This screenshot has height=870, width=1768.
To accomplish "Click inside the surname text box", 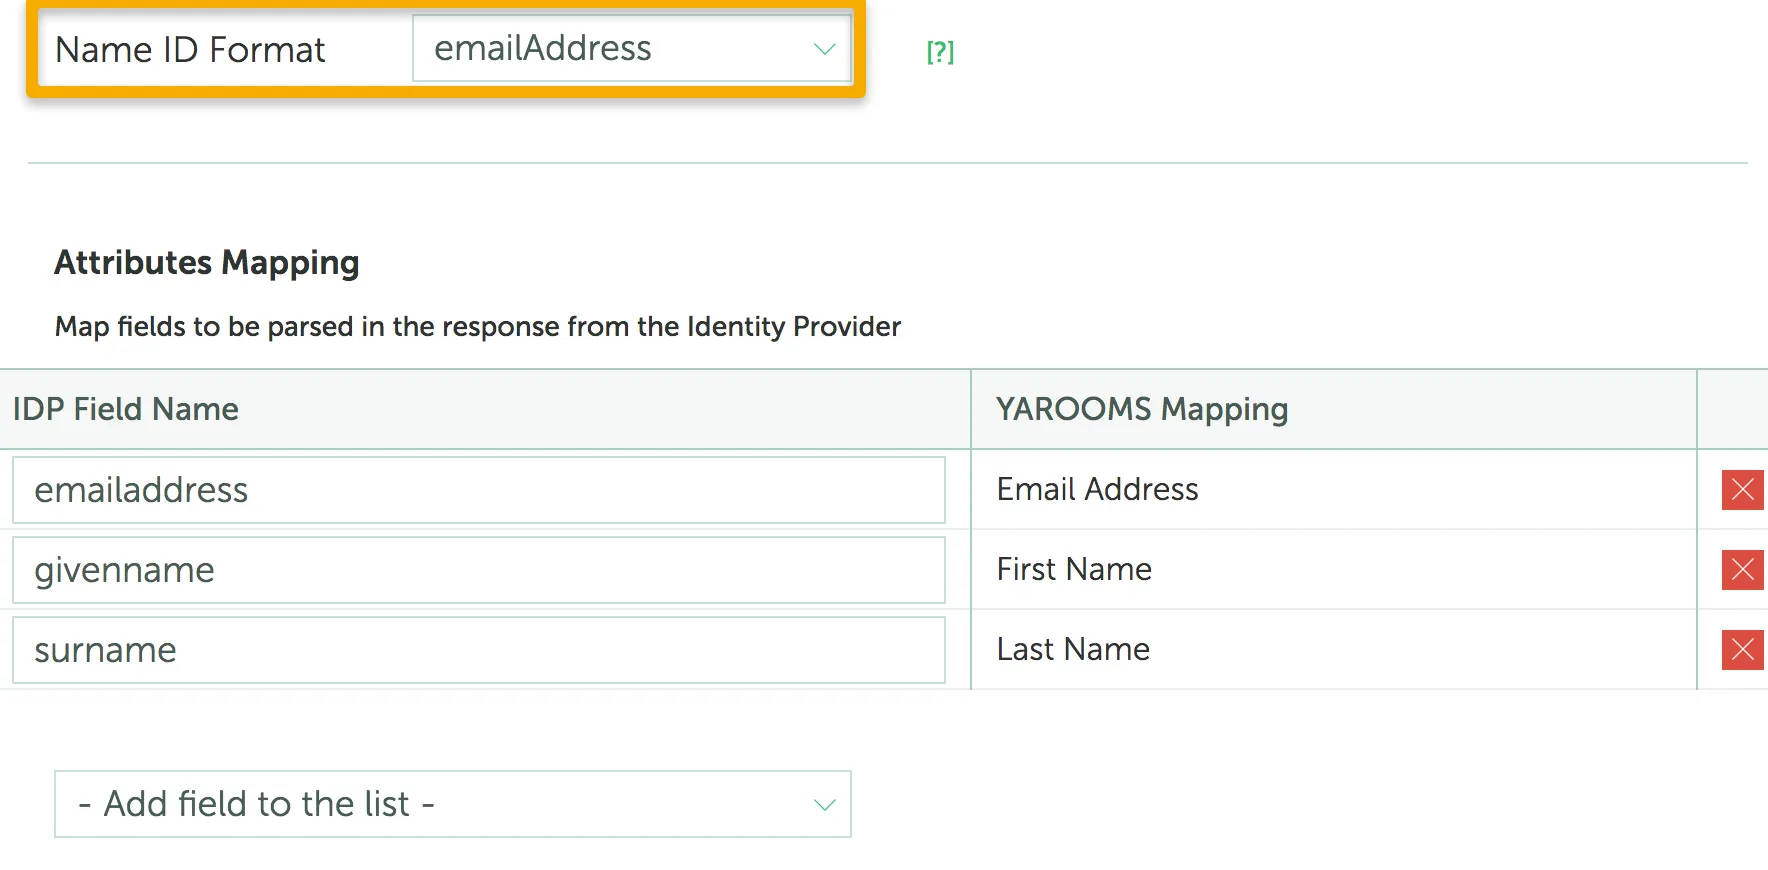I will 478,650.
